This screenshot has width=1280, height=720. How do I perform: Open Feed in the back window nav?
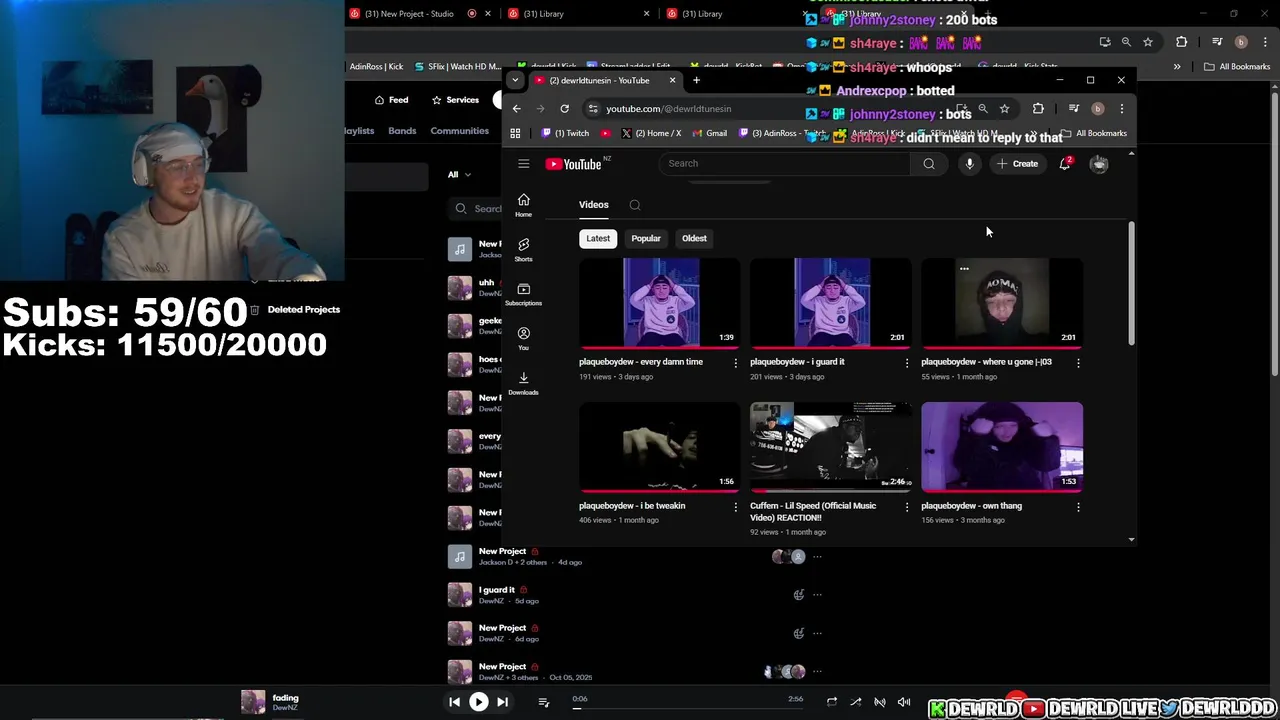point(391,100)
